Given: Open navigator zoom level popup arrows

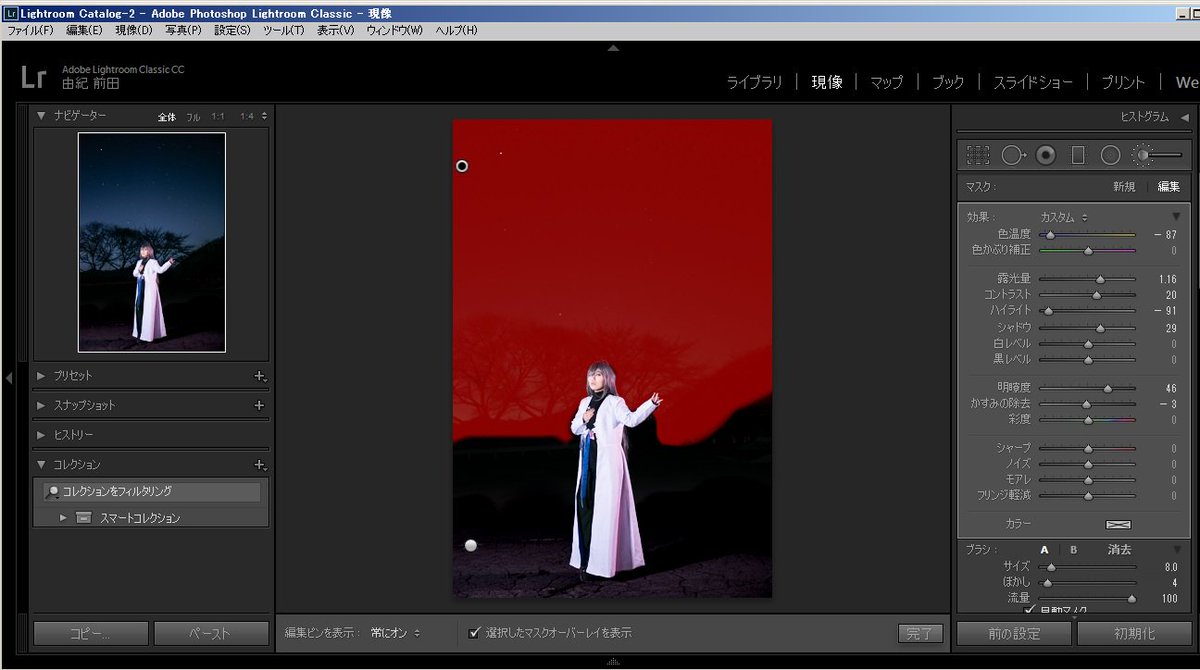Looking at the screenshot, I should coord(264,117).
